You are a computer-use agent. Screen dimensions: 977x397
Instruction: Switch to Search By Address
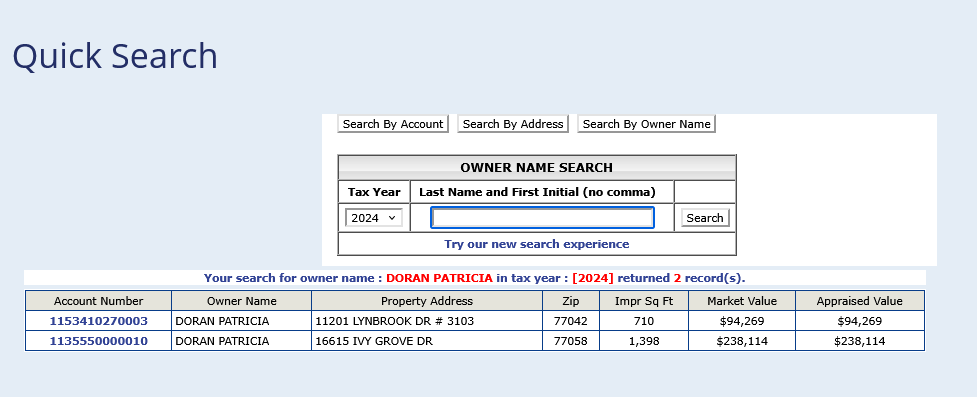click(x=513, y=124)
